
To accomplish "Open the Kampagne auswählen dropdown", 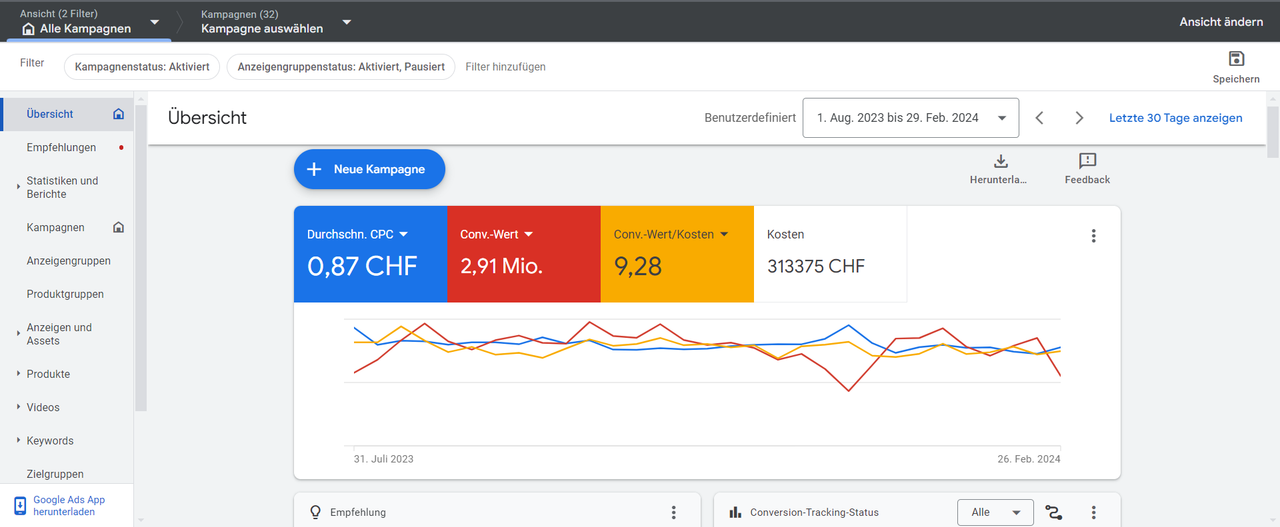I will [x=346, y=22].
